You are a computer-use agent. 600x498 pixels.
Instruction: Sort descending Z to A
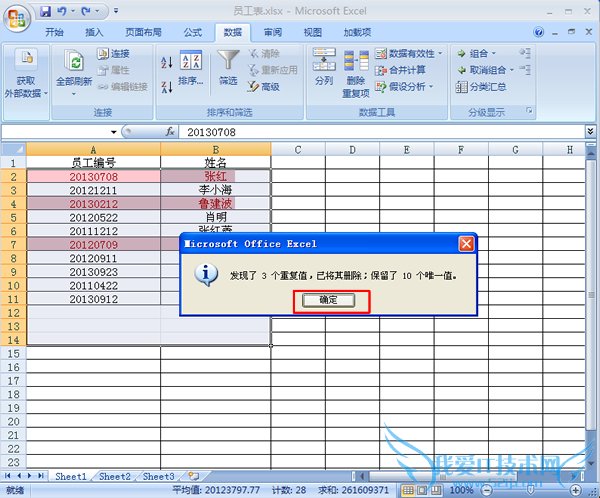167,87
